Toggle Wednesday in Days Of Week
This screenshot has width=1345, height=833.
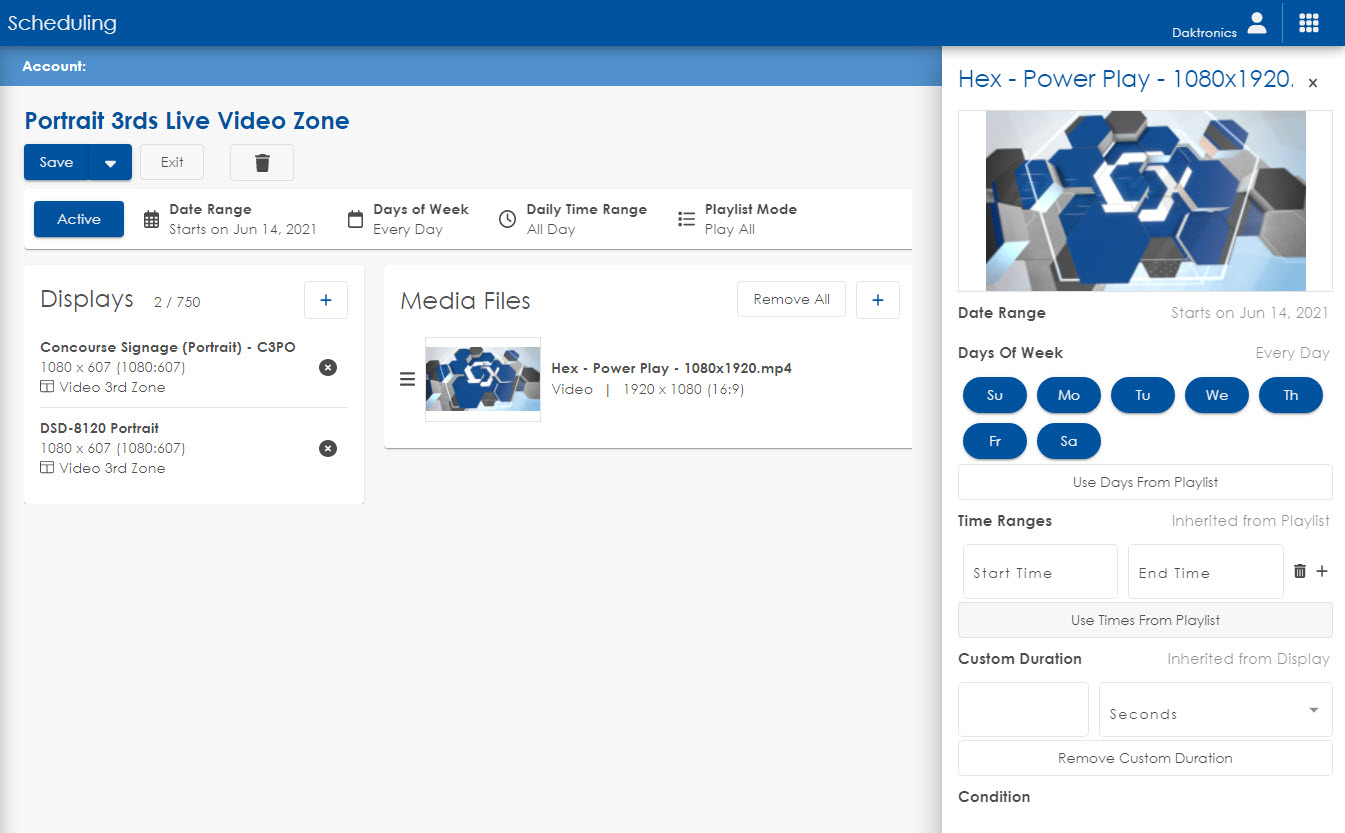[x=1216, y=395]
